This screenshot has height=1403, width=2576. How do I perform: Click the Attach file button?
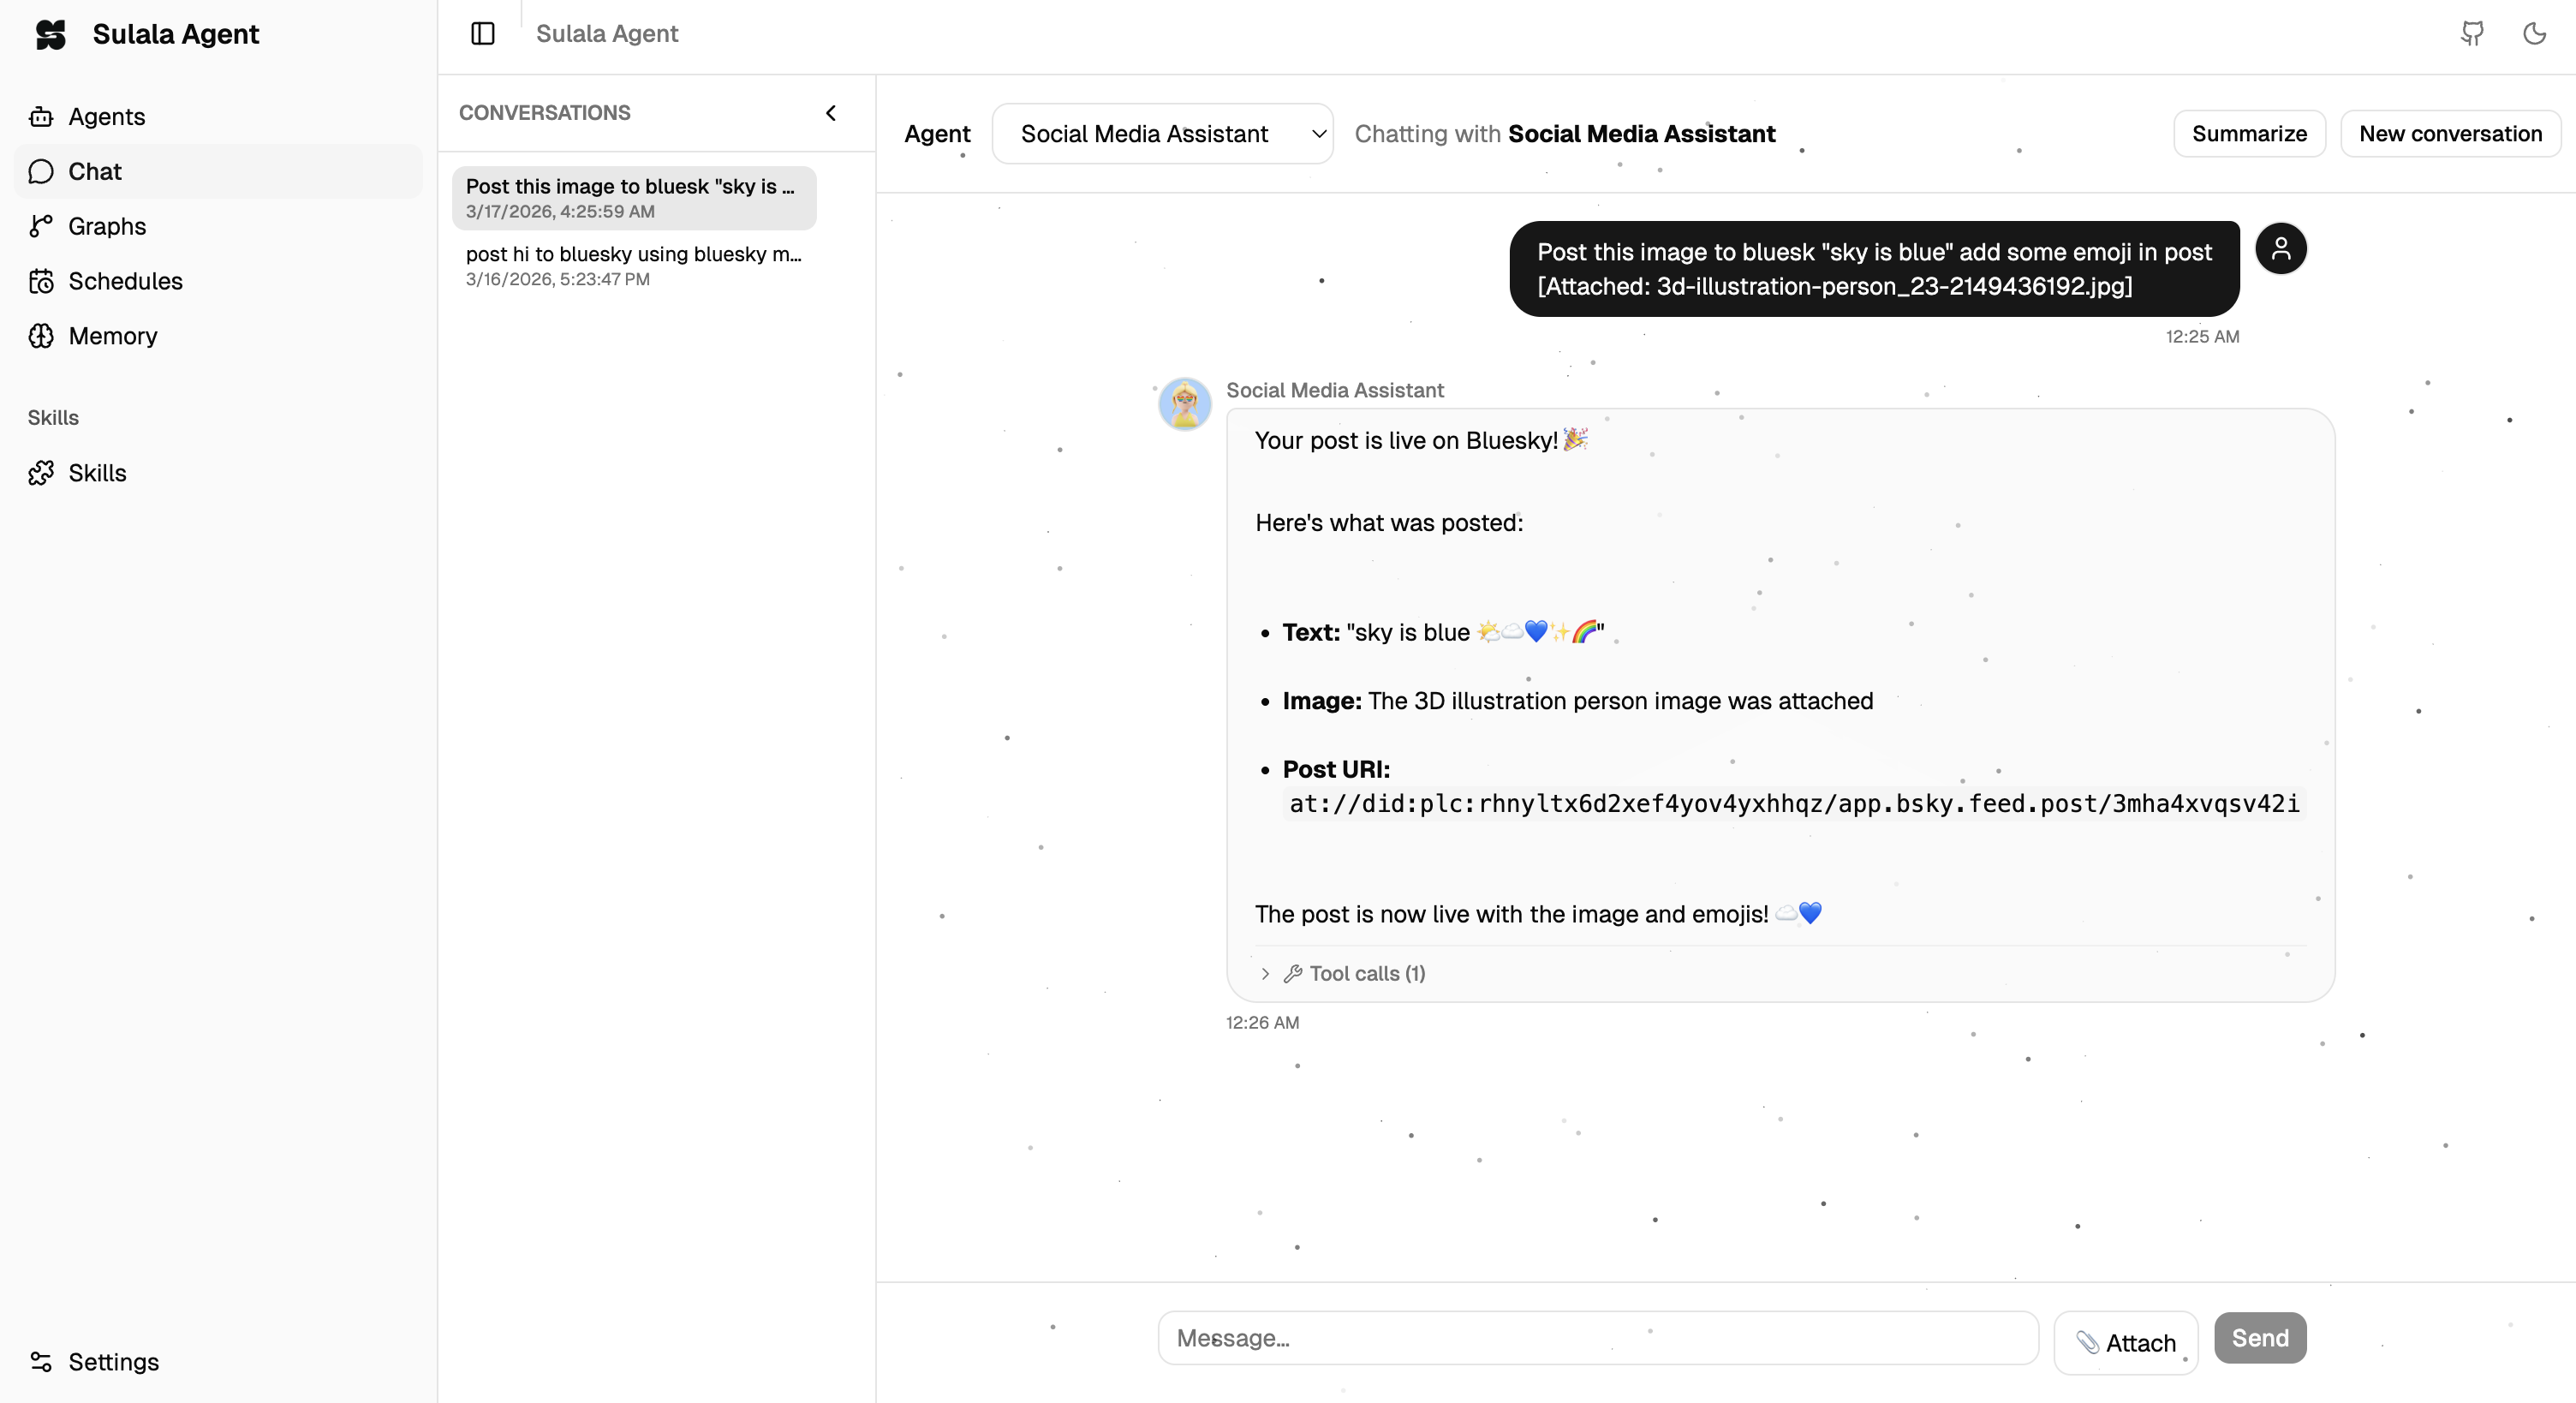click(x=2126, y=1341)
